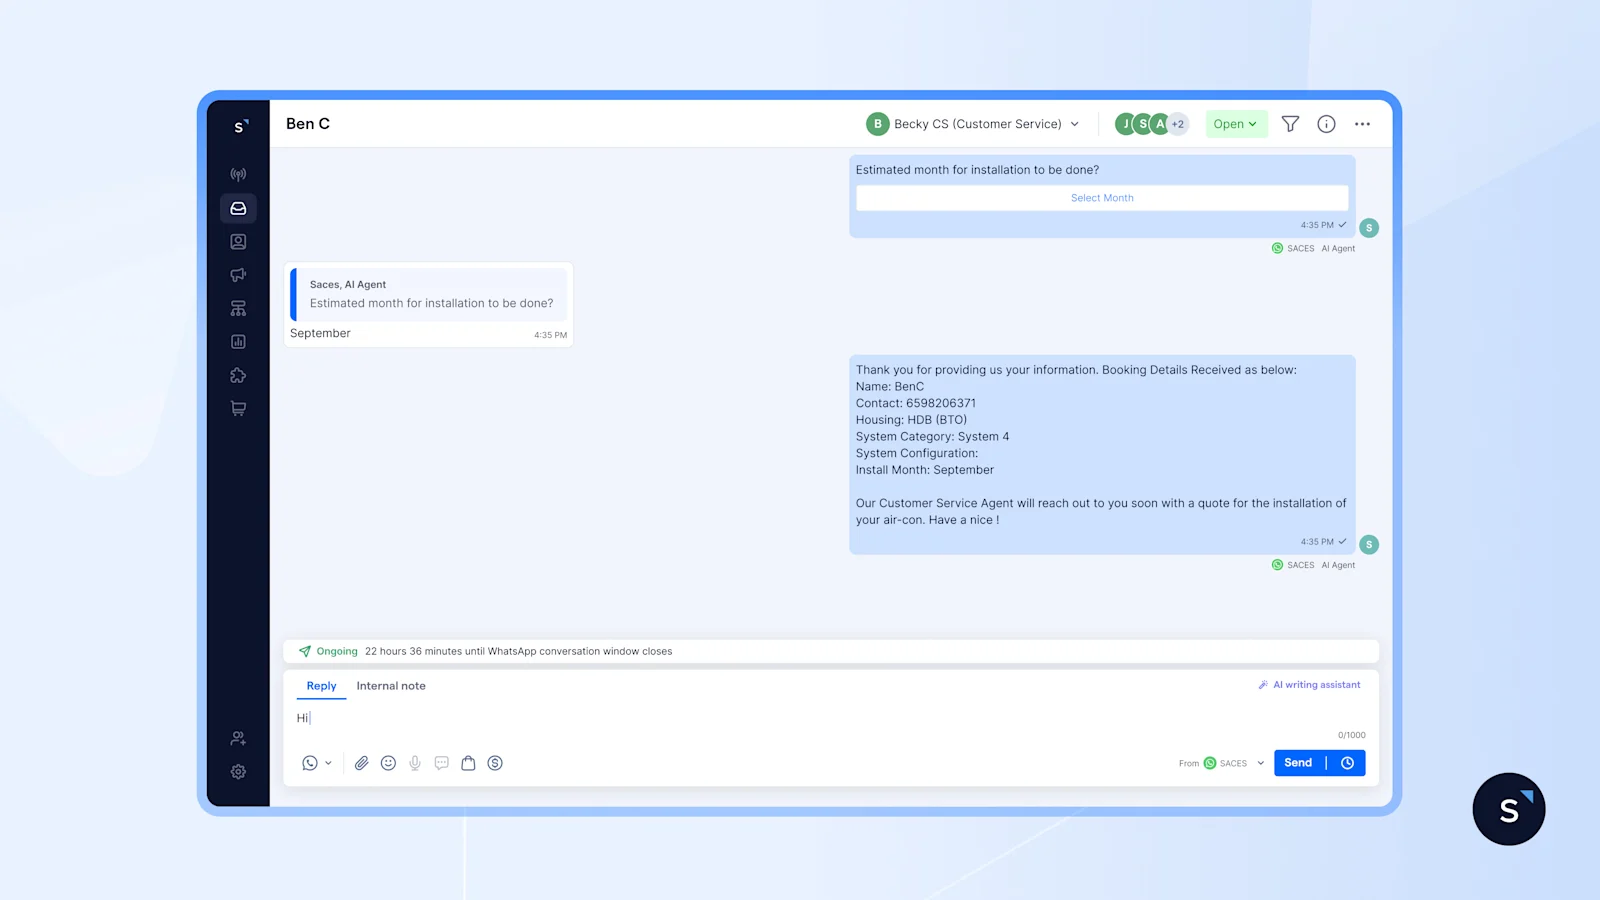Switch to the Reply tab
This screenshot has width=1600, height=900.
pos(321,686)
